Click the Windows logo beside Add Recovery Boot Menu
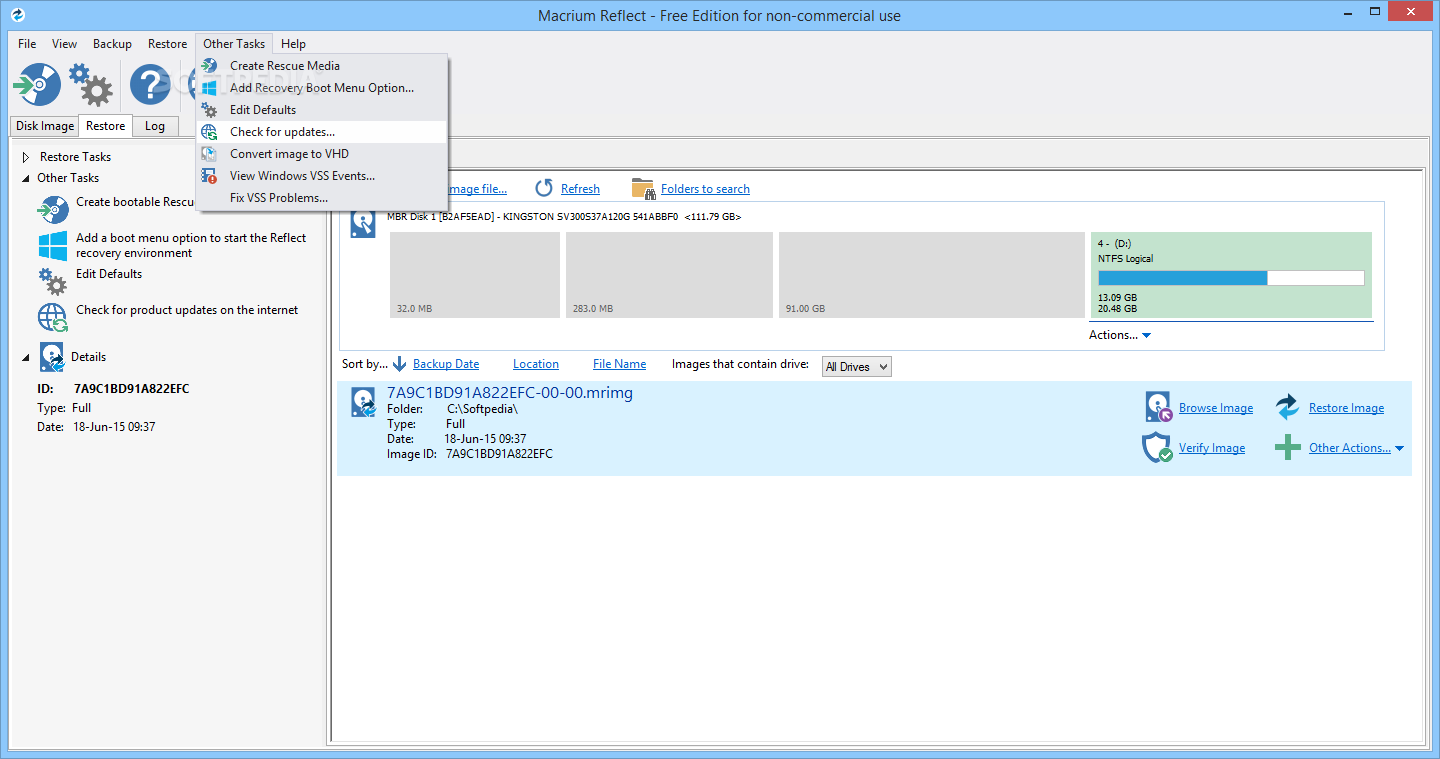 (x=209, y=88)
